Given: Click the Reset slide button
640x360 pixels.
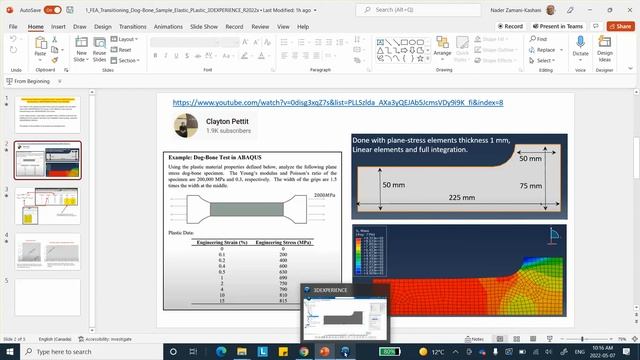Looking at the screenshot, I should click(x=121, y=50).
